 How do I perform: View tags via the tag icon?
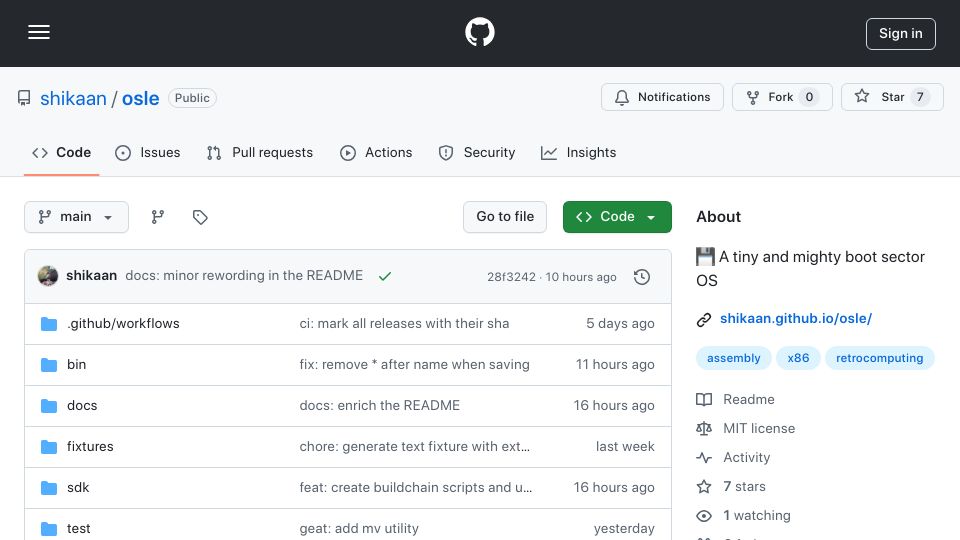(200, 217)
